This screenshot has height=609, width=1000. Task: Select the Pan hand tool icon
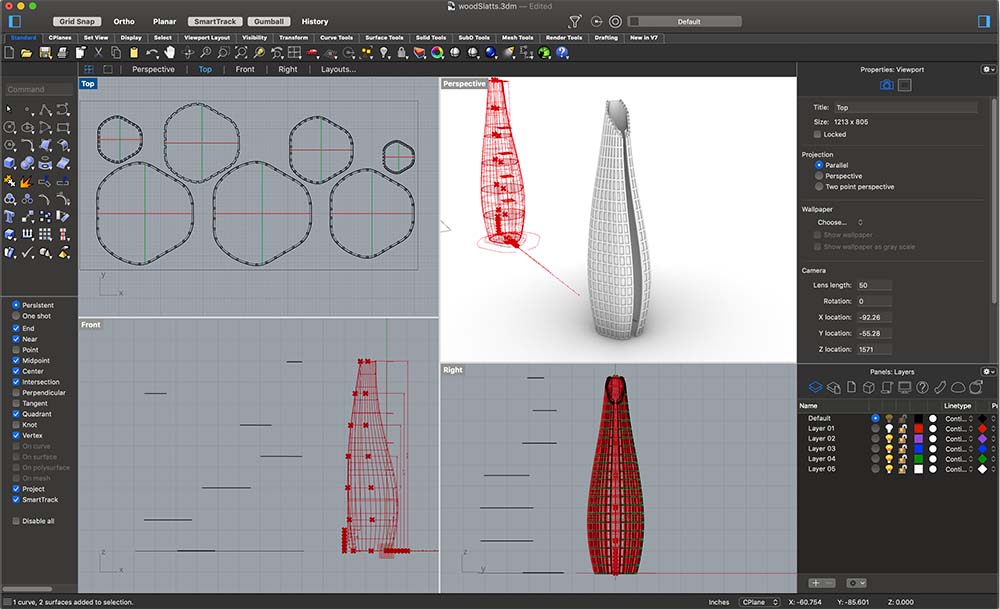click(169, 52)
